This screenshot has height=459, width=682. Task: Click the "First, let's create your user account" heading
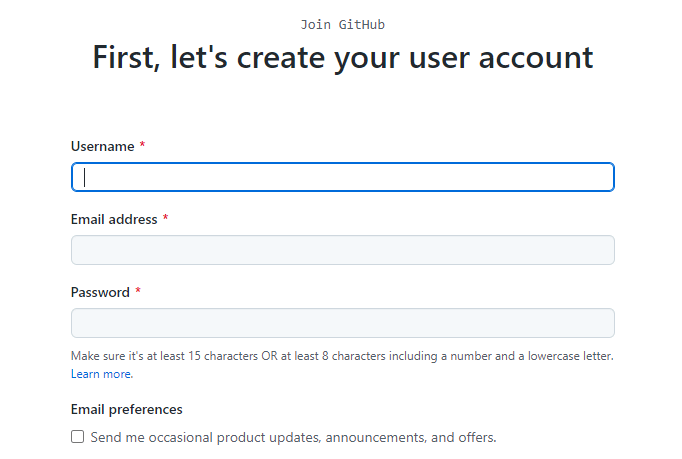coord(343,57)
